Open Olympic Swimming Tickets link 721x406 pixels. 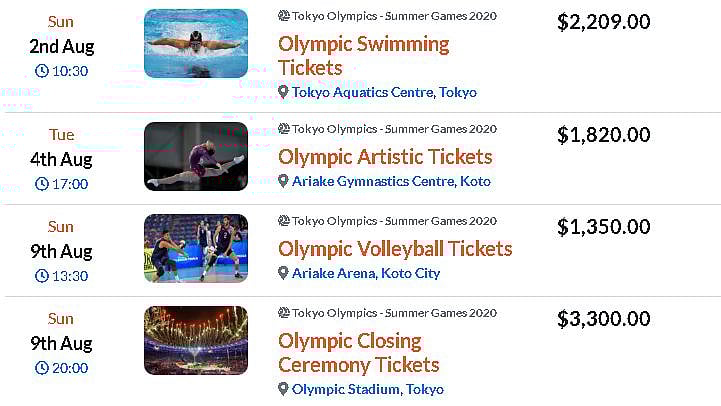363,56
